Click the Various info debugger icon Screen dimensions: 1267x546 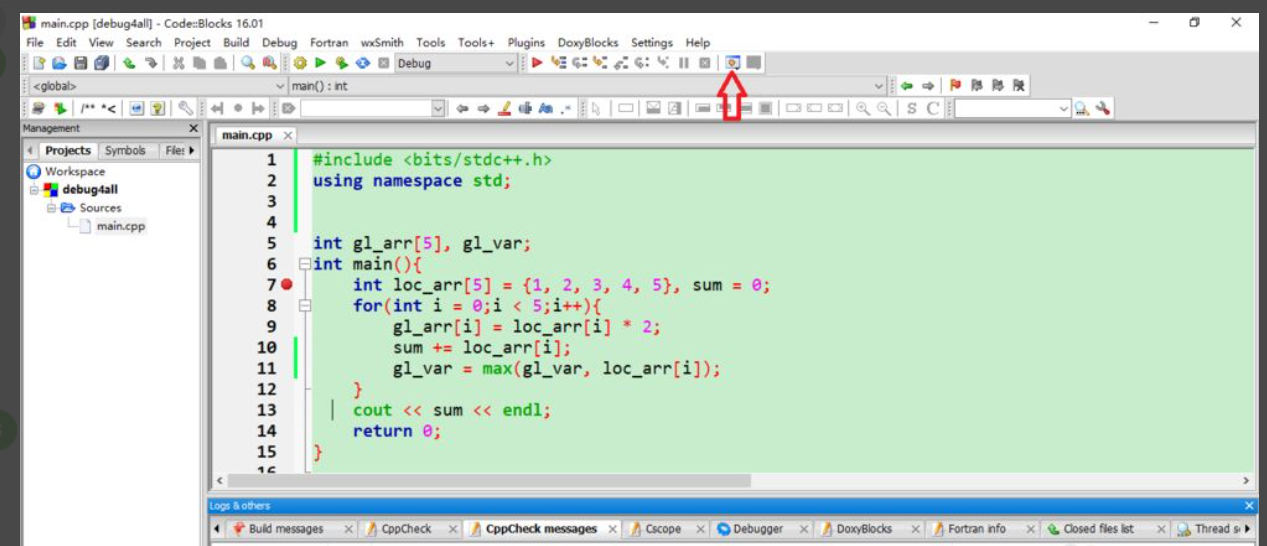753,63
